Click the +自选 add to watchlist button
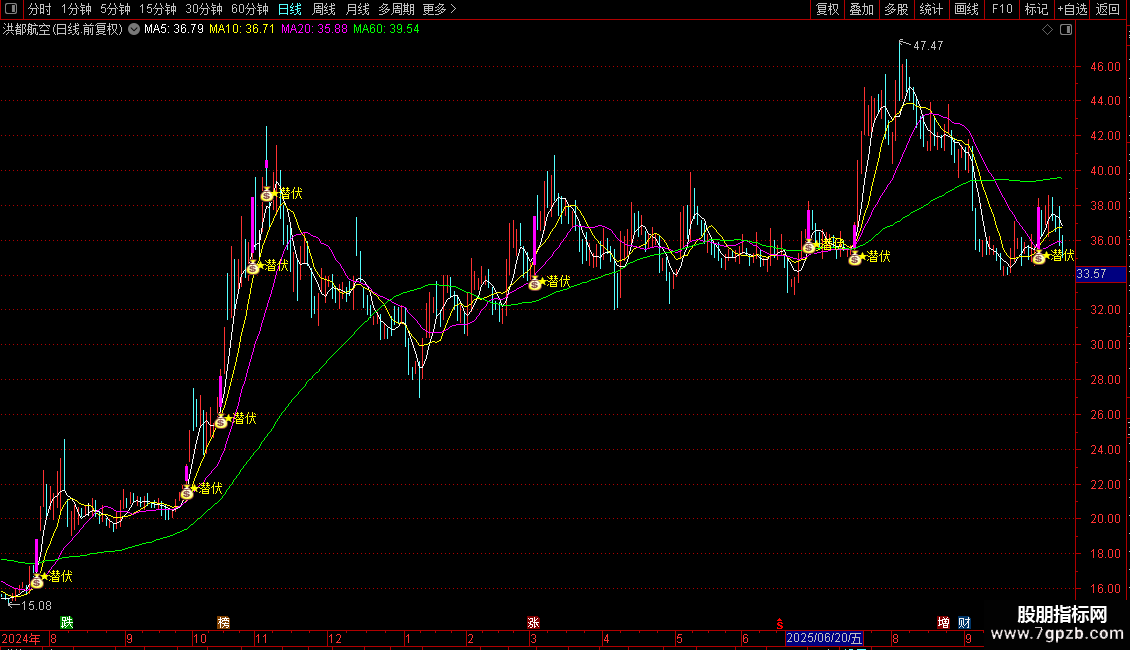The image size is (1130, 650). 1071,9
